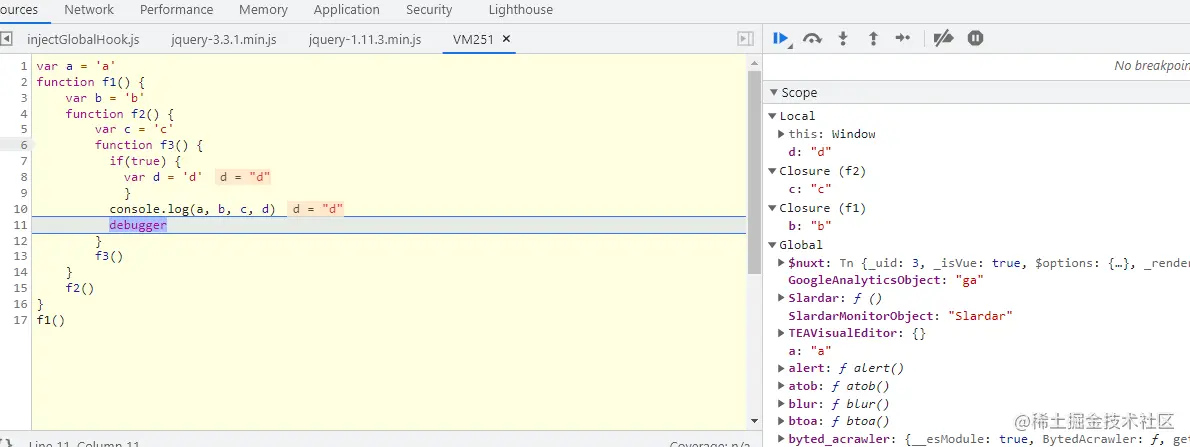Viewport: 1190px width, 447px height.
Task: Click the function f1() declaration line
Action: (x=90, y=82)
